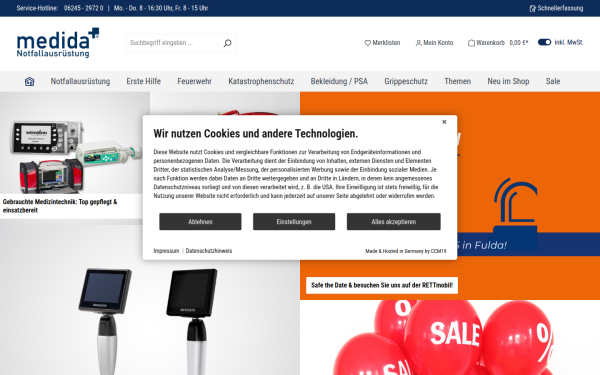600x375 pixels.
Task: Click Safe the Date RETTmobil banner label
Action: [382, 285]
